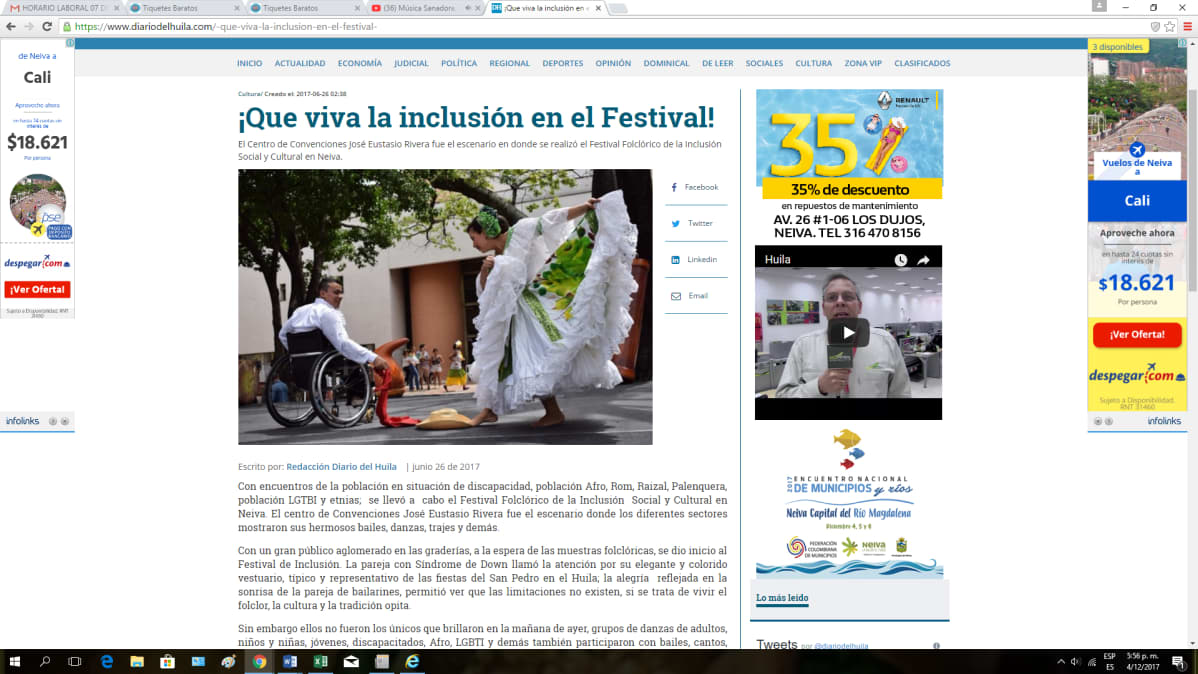
Task: Close the ¡Que viva la inclusión tab
Action: [x=598, y=8]
